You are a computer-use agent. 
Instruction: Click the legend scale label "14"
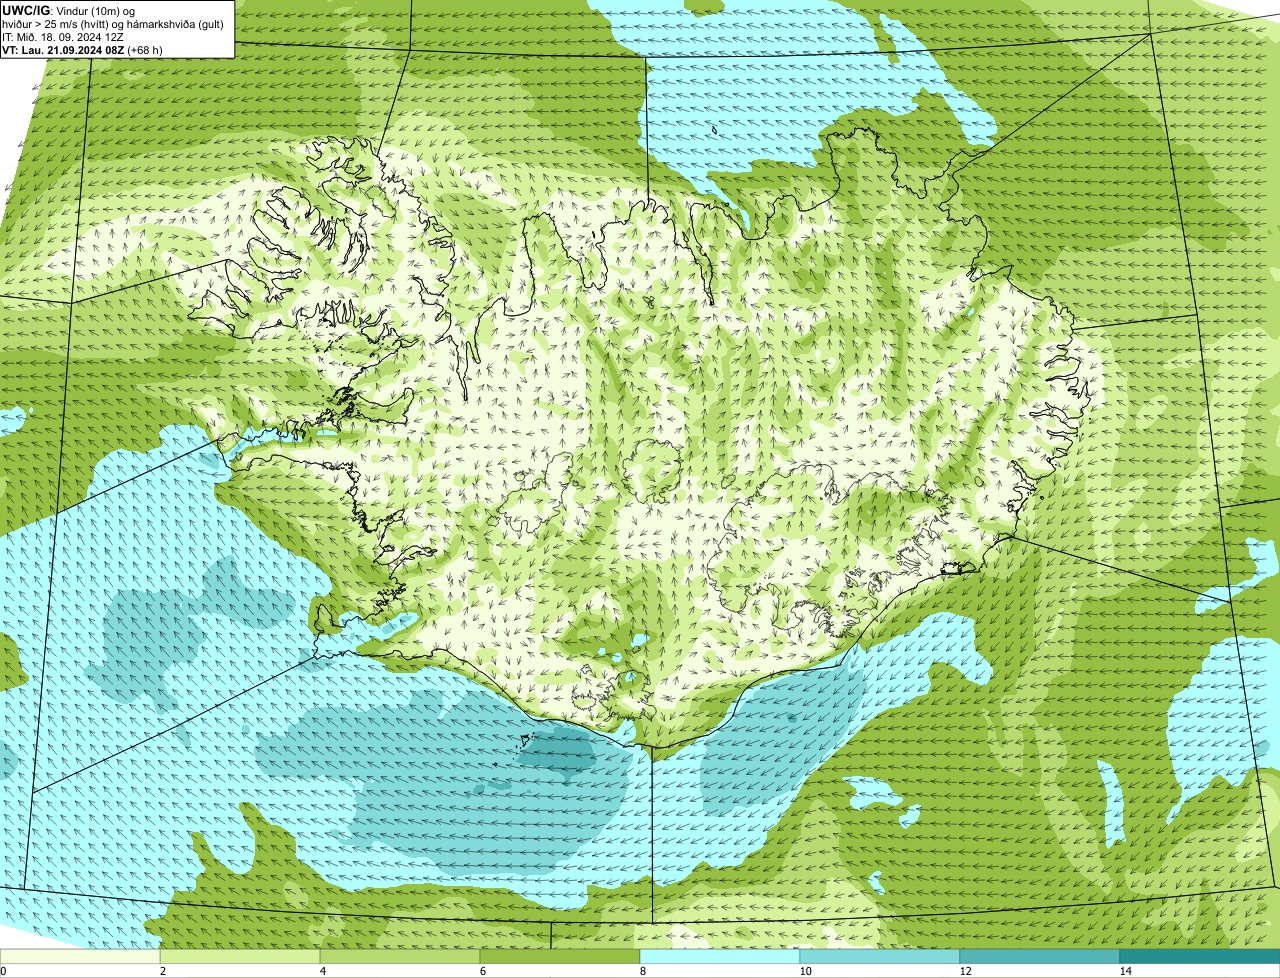click(x=1125, y=971)
